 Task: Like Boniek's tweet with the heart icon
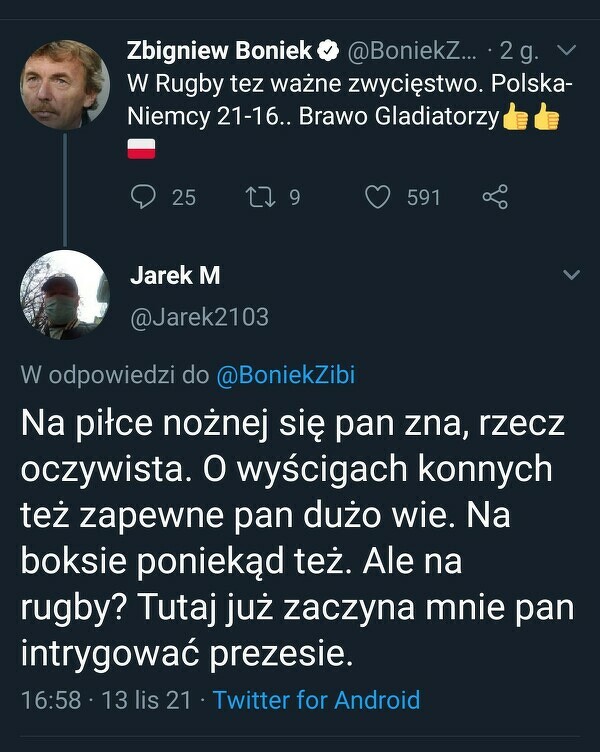378,197
